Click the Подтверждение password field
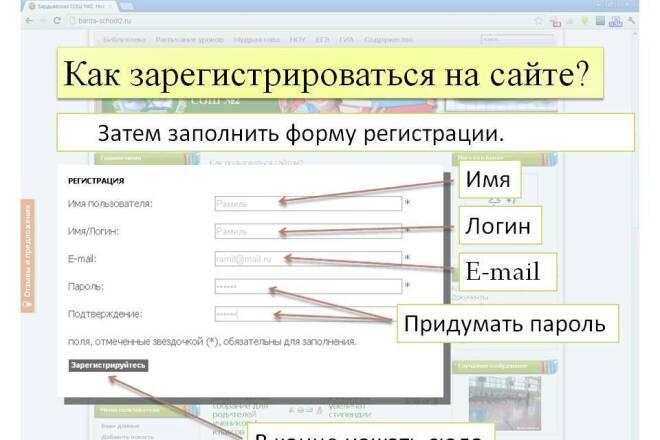Viewport: 660px width, 440px height. (x=308, y=314)
